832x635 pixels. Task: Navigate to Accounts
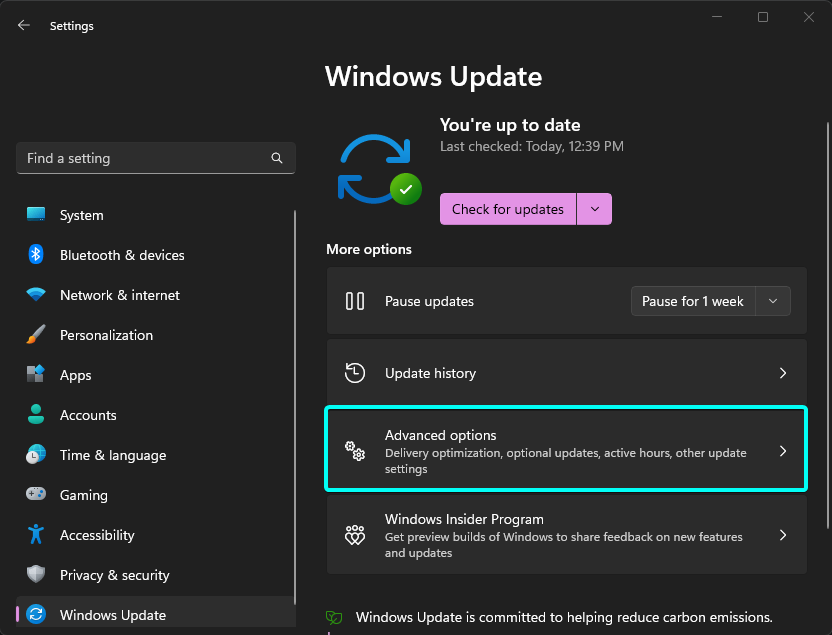point(155,415)
